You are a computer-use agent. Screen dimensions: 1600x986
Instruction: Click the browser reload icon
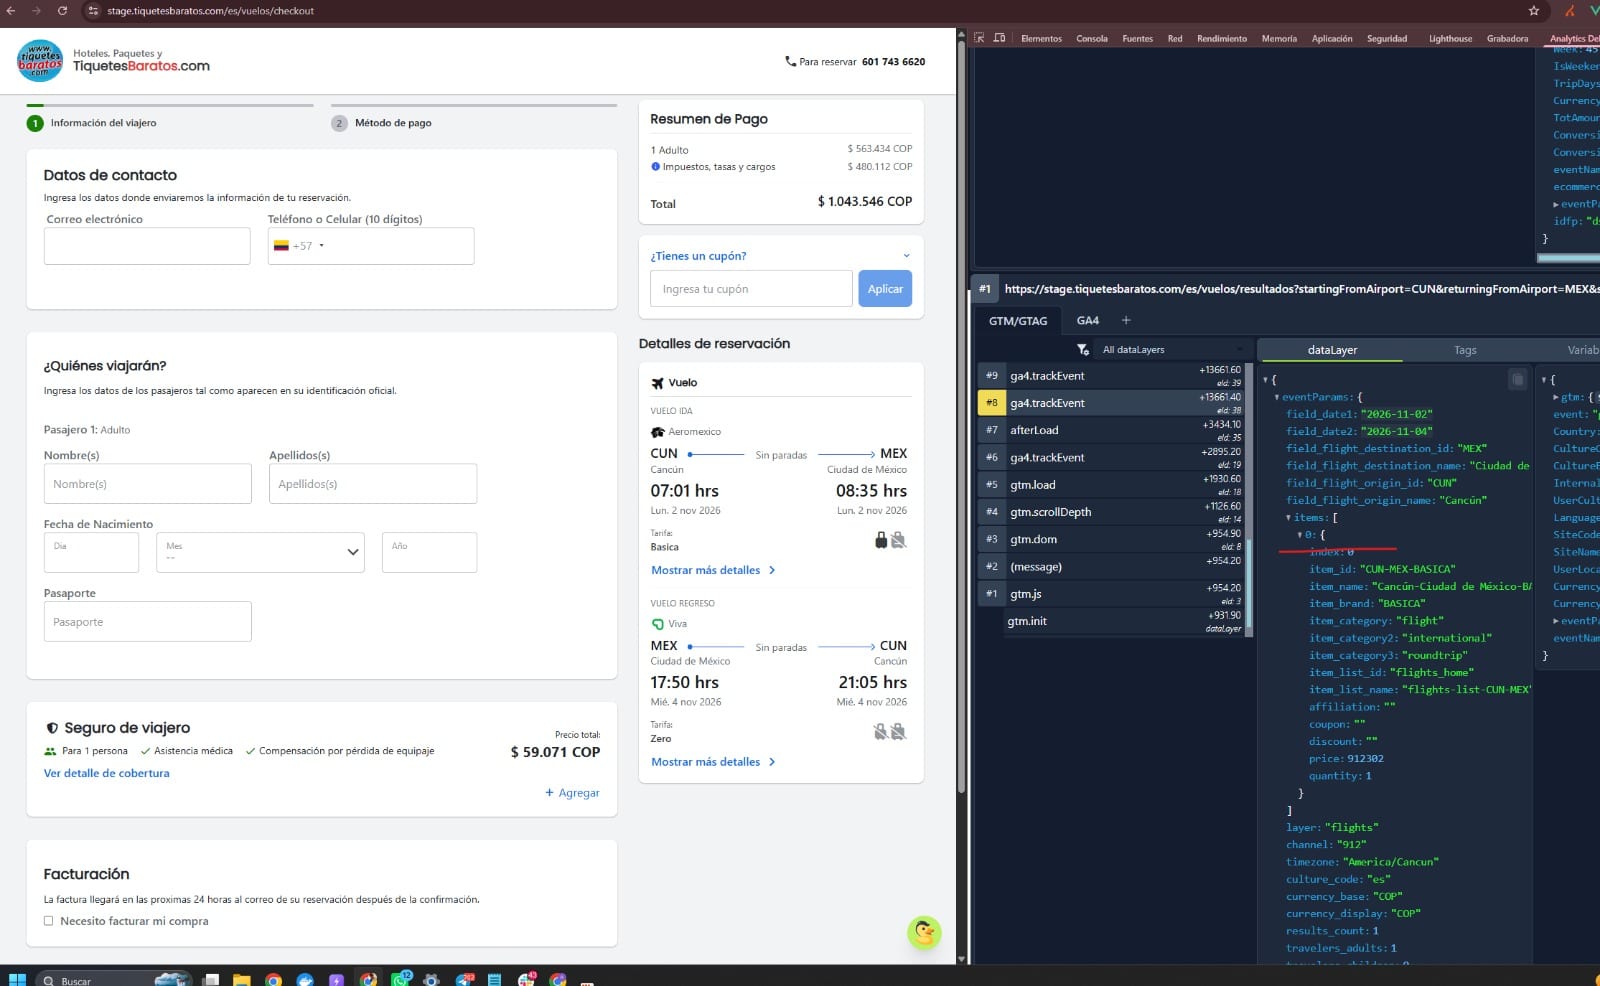(62, 11)
